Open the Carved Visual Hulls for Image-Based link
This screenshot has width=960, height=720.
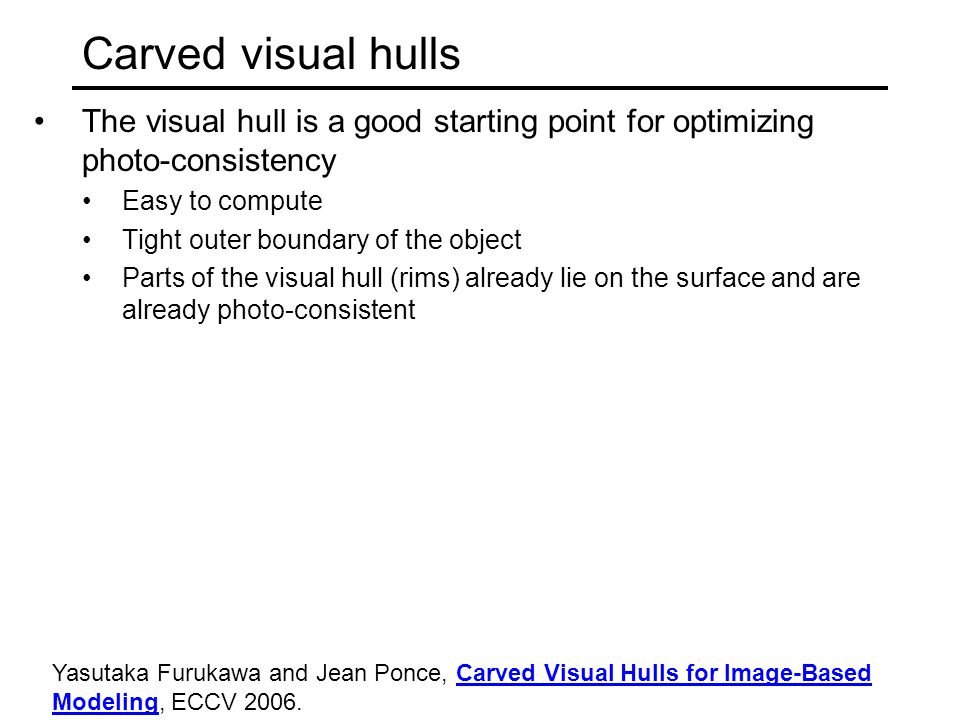point(664,673)
